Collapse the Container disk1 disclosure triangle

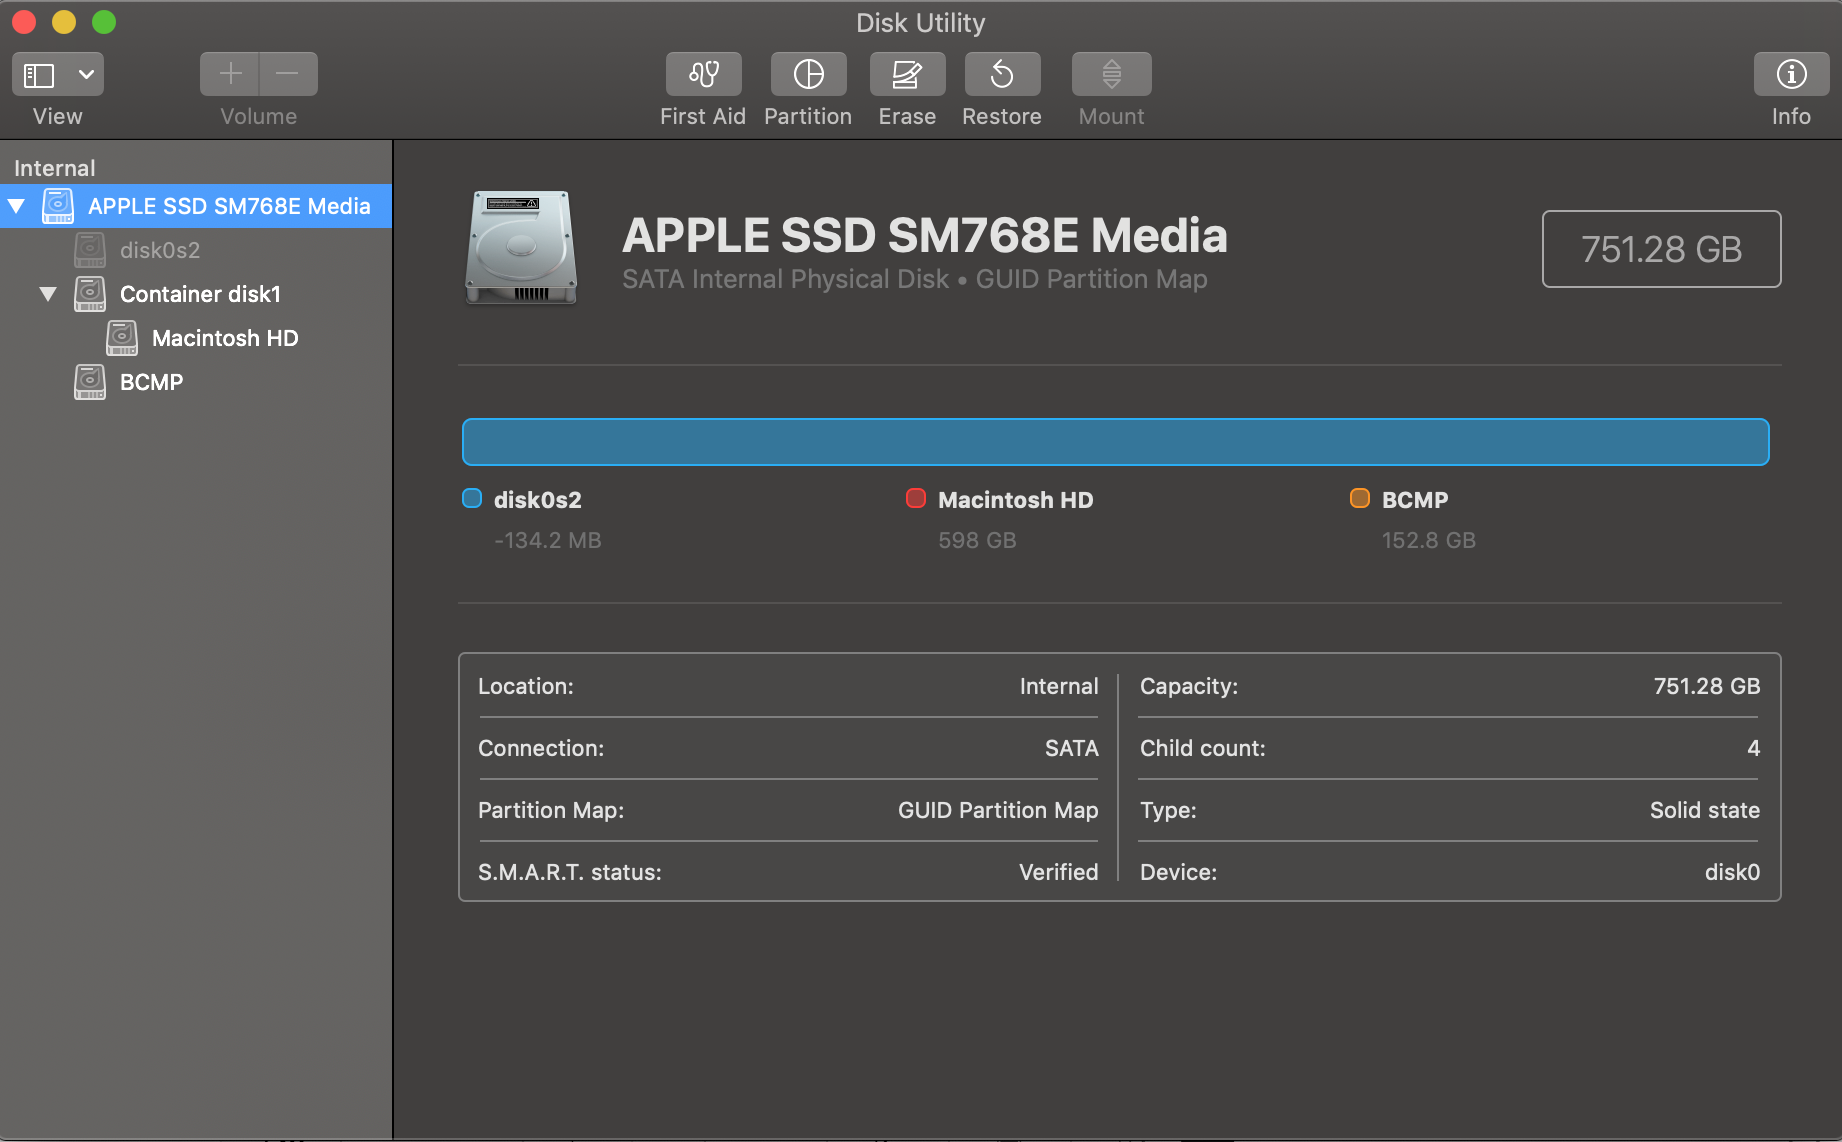point(48,295)
